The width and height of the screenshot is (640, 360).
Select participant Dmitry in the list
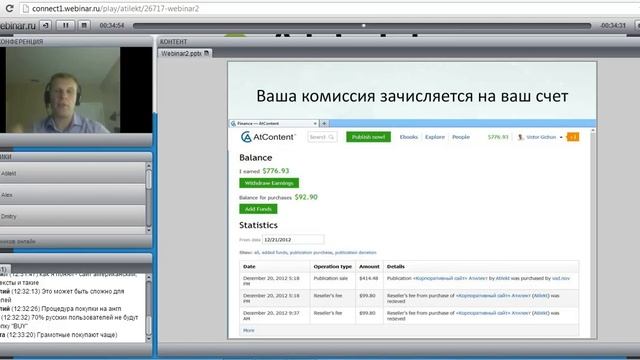(73, 216)
